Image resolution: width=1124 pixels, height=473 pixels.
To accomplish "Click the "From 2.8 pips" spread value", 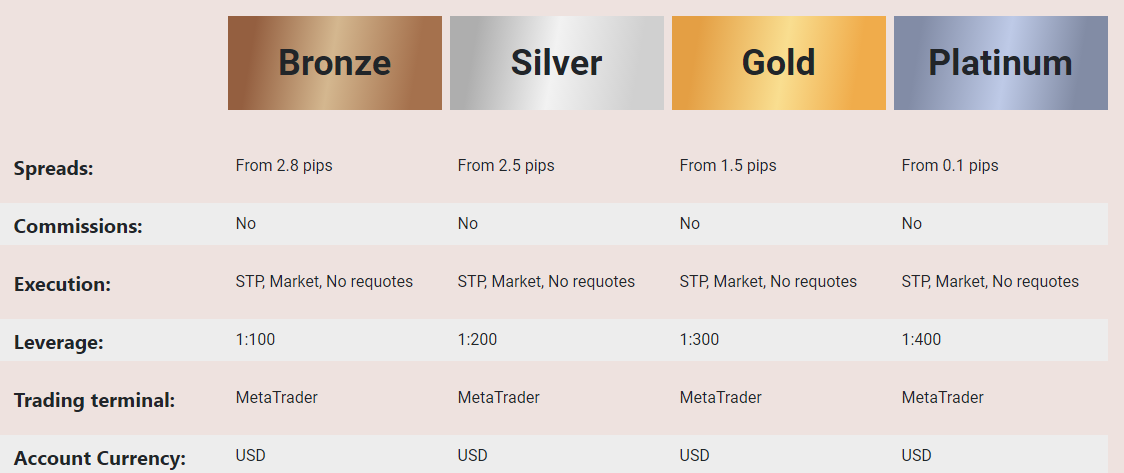I will point(284,165).
